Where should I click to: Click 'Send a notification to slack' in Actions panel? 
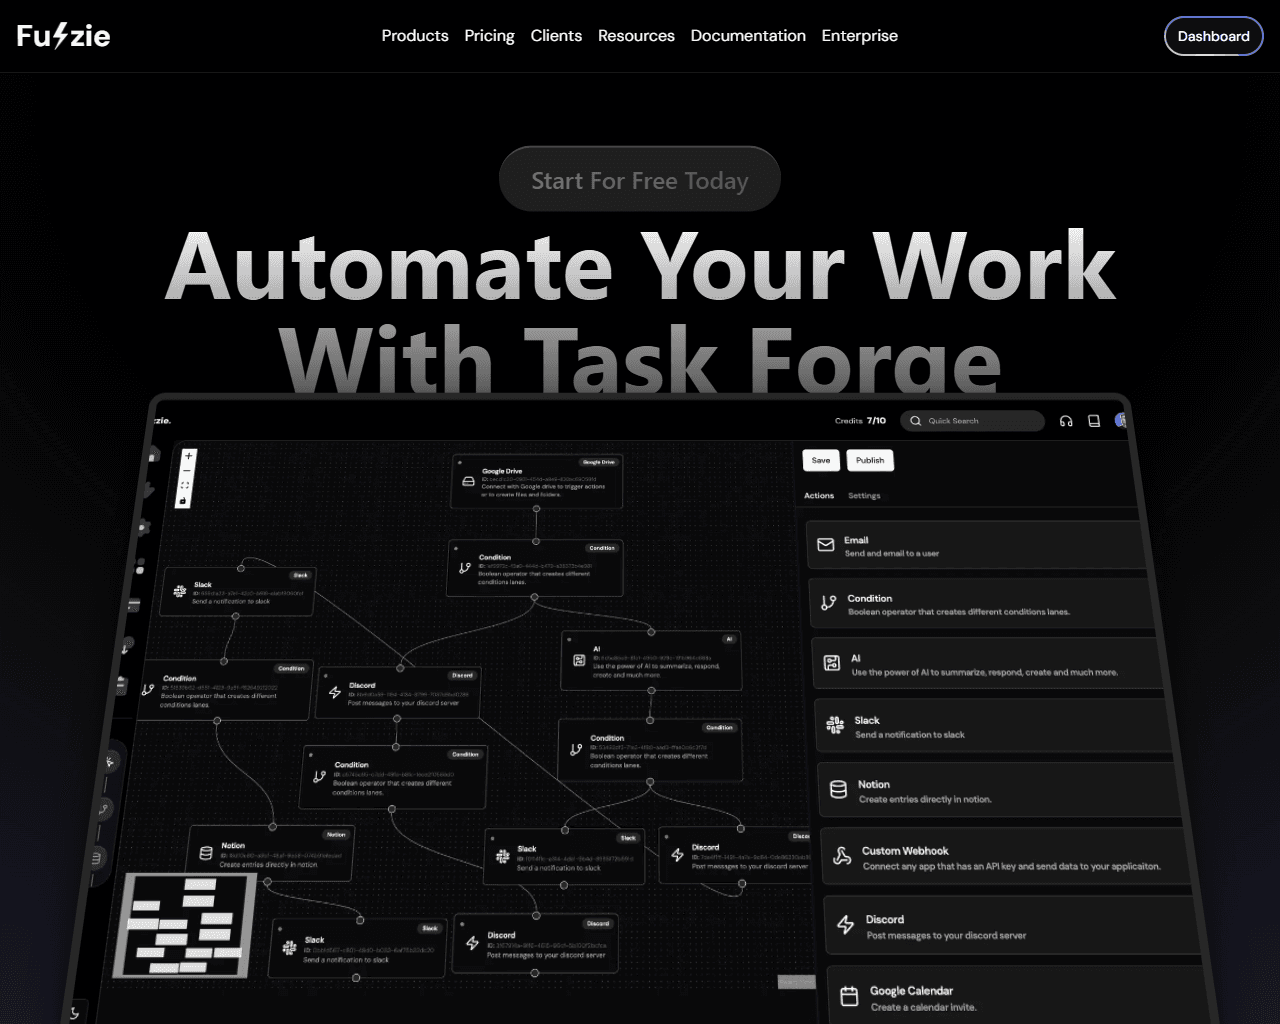[x=910, y=735]
